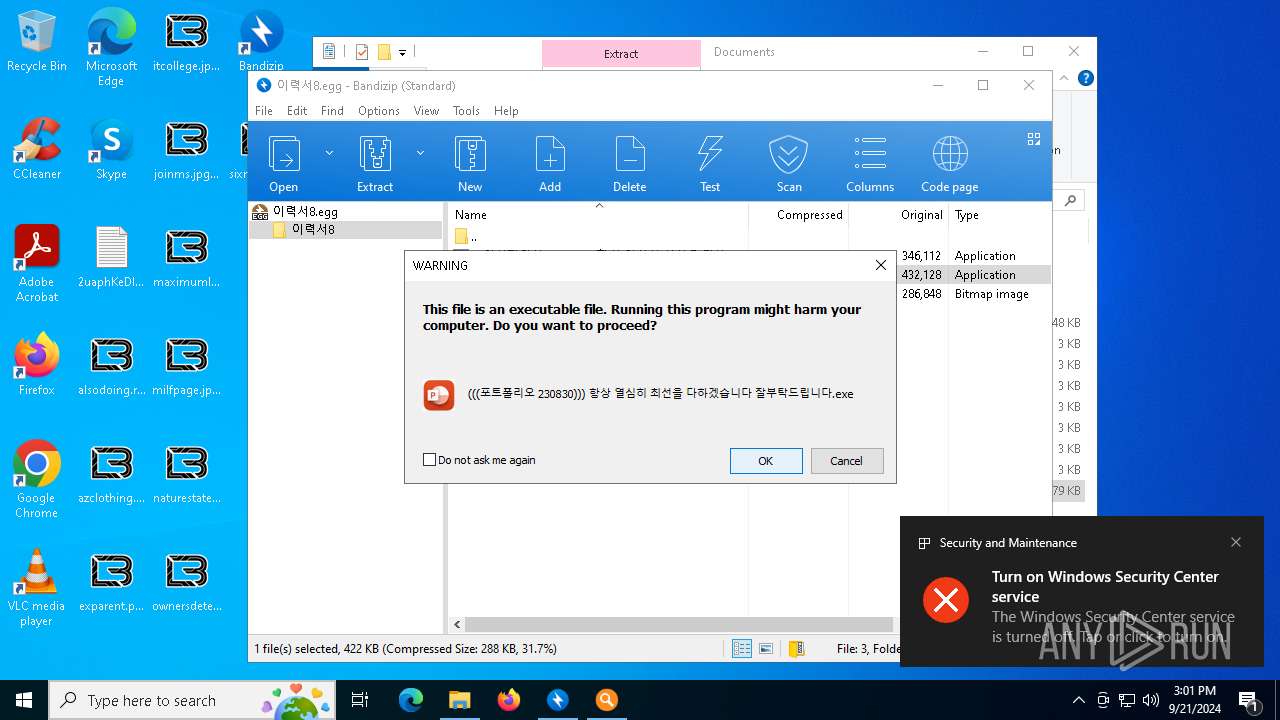Open the Options menu in Bandizip
Viewport: 1280px width, 720px height.
[379, 111]
